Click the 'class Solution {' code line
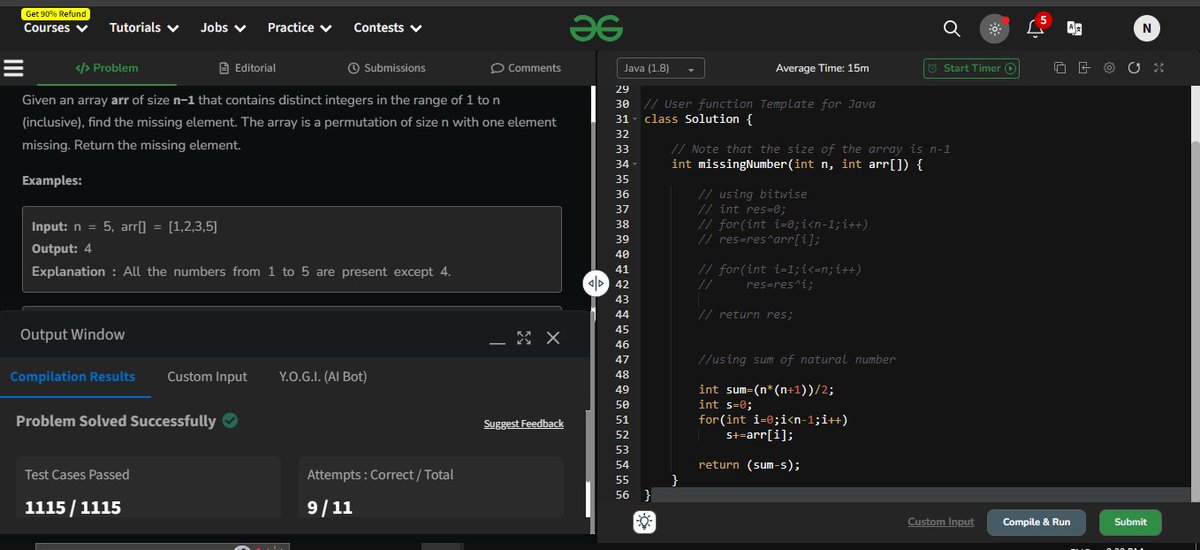 tap(698, 120)
